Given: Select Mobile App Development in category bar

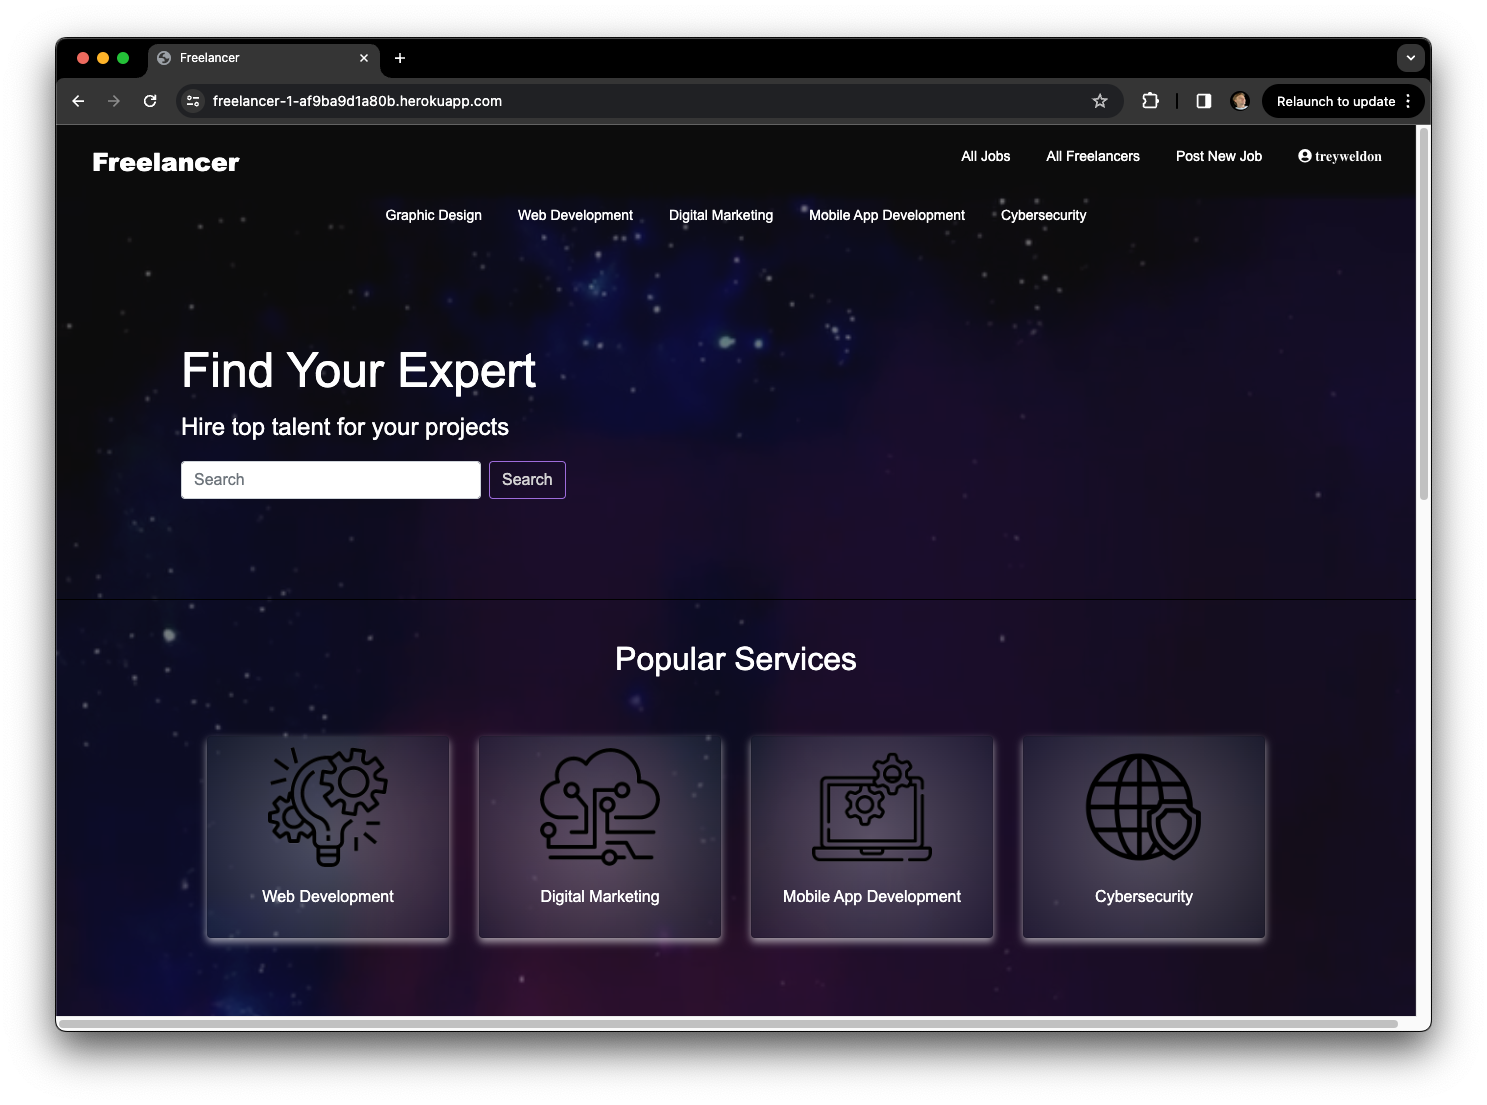Looking at the screenshot, I should click(x=887, y=215).
